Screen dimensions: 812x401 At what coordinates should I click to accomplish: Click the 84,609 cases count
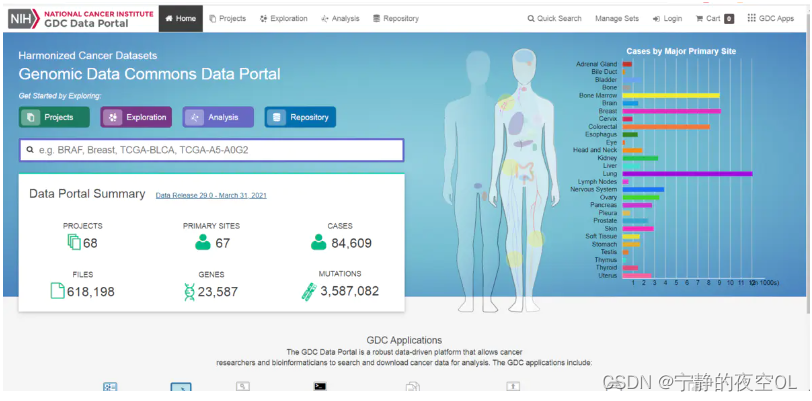point(352,243)
